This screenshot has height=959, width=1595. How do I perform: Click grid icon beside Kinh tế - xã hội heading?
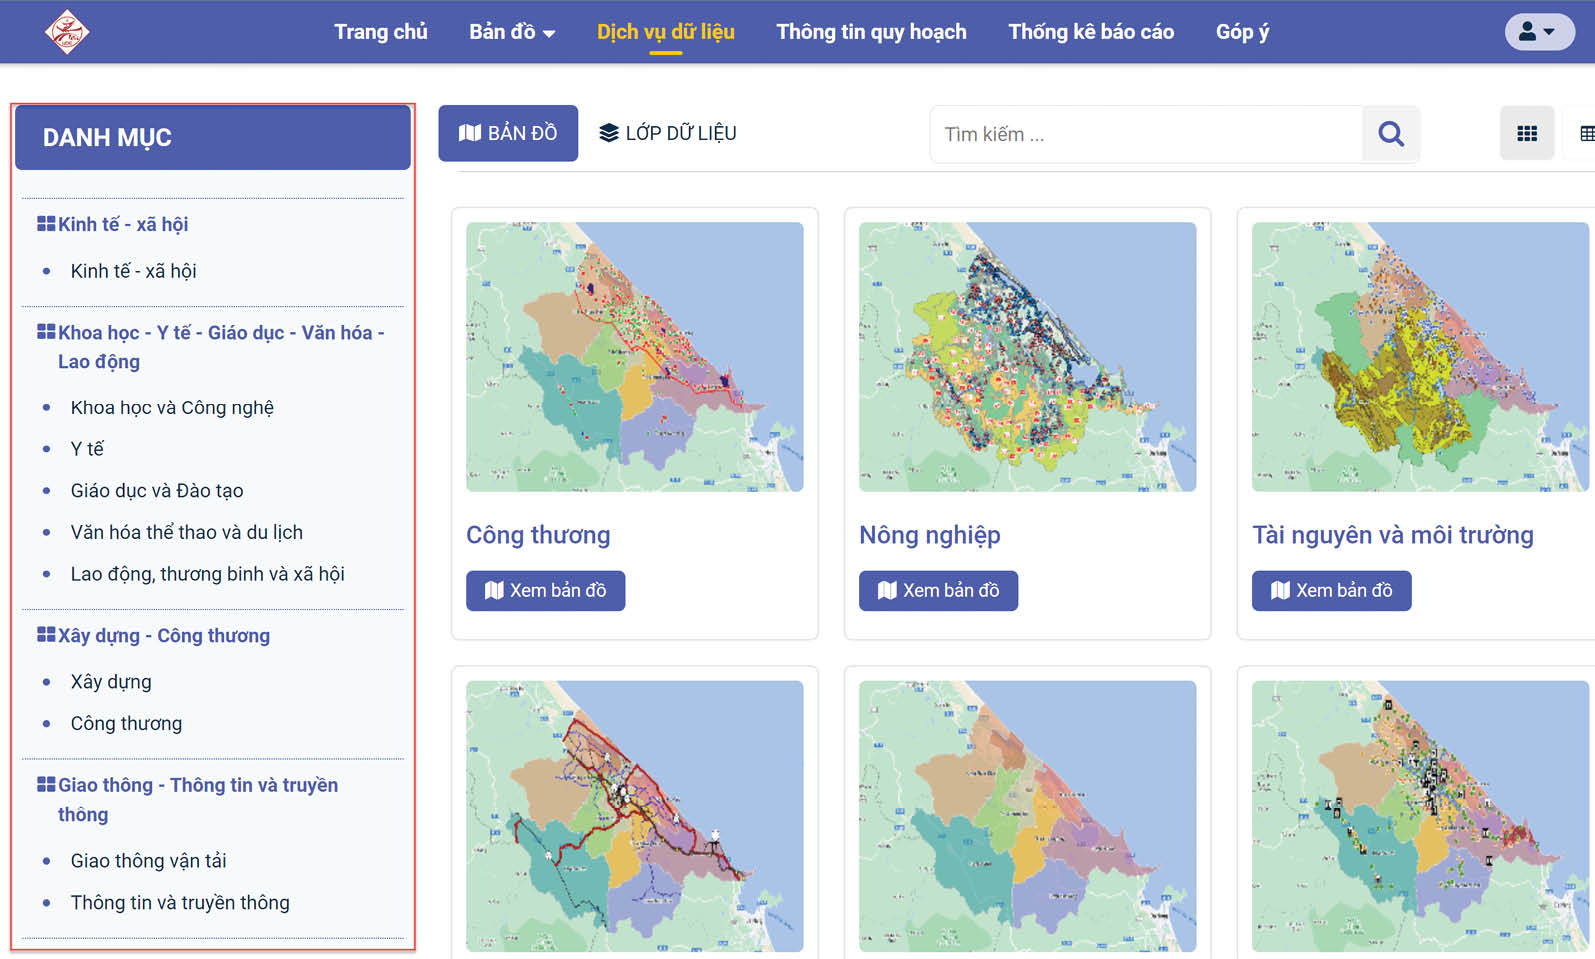tap(46, 224)
